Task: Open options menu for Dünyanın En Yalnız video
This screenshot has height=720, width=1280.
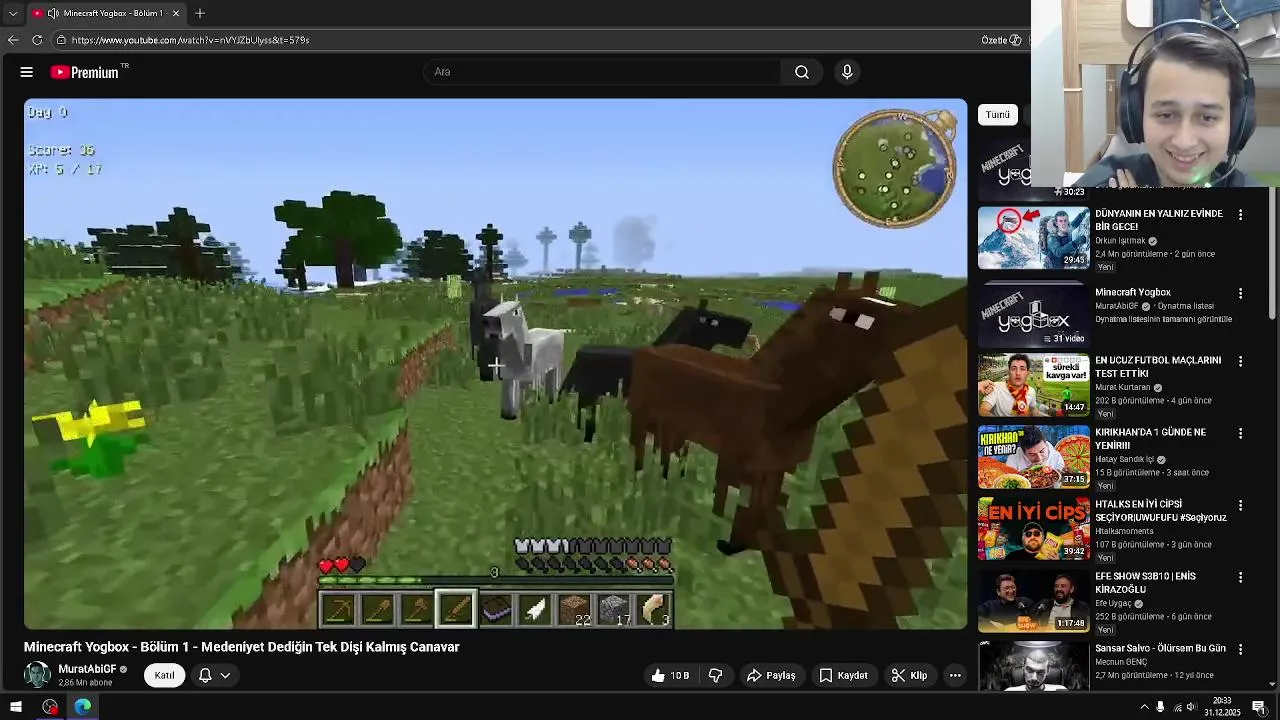Action: [x=1240, y=215]
